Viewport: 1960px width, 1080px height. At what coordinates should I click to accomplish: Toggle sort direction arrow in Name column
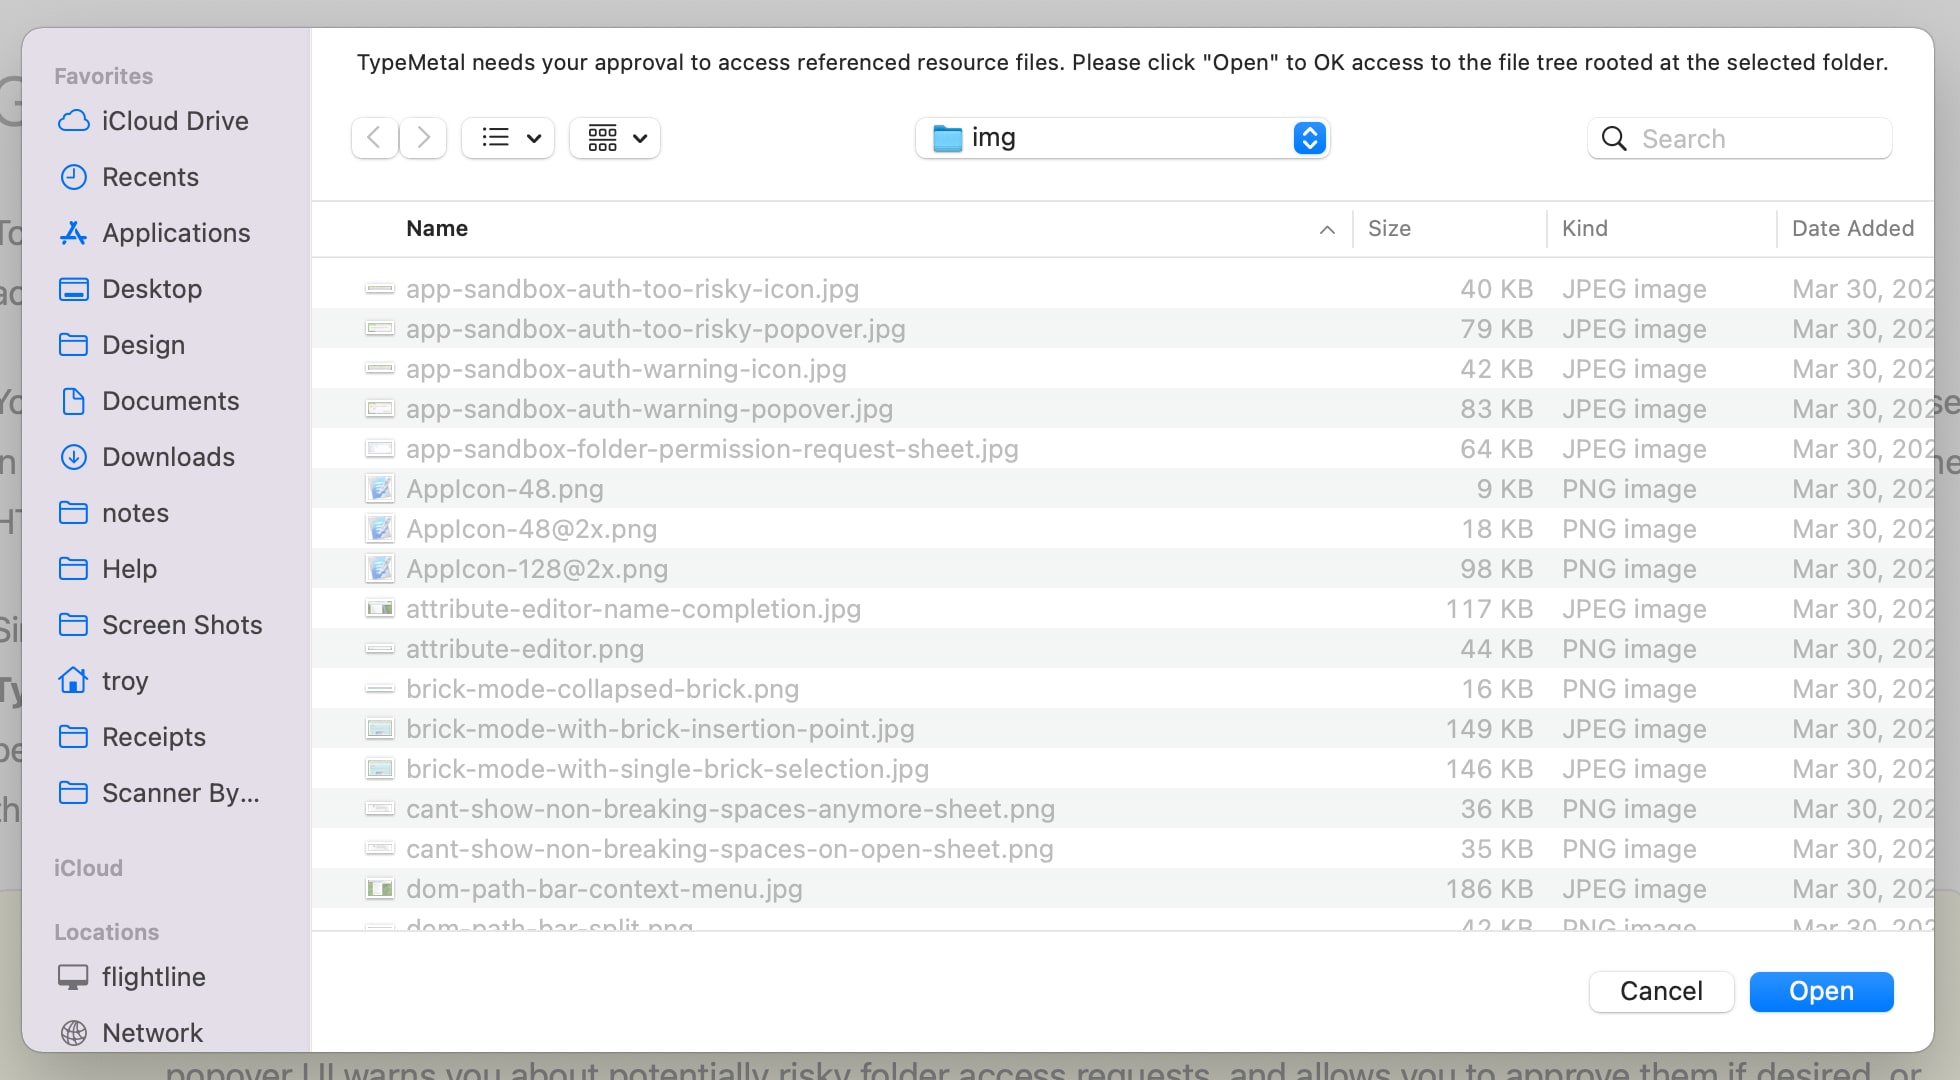click(x=1327, y=230)
